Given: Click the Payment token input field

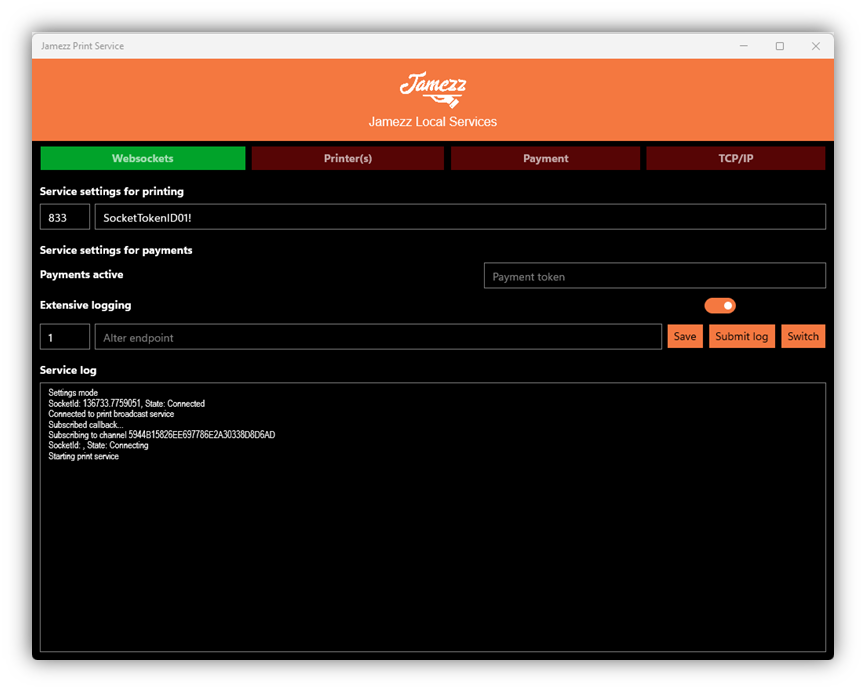Looking at the screenshot, I should [654, 276].
